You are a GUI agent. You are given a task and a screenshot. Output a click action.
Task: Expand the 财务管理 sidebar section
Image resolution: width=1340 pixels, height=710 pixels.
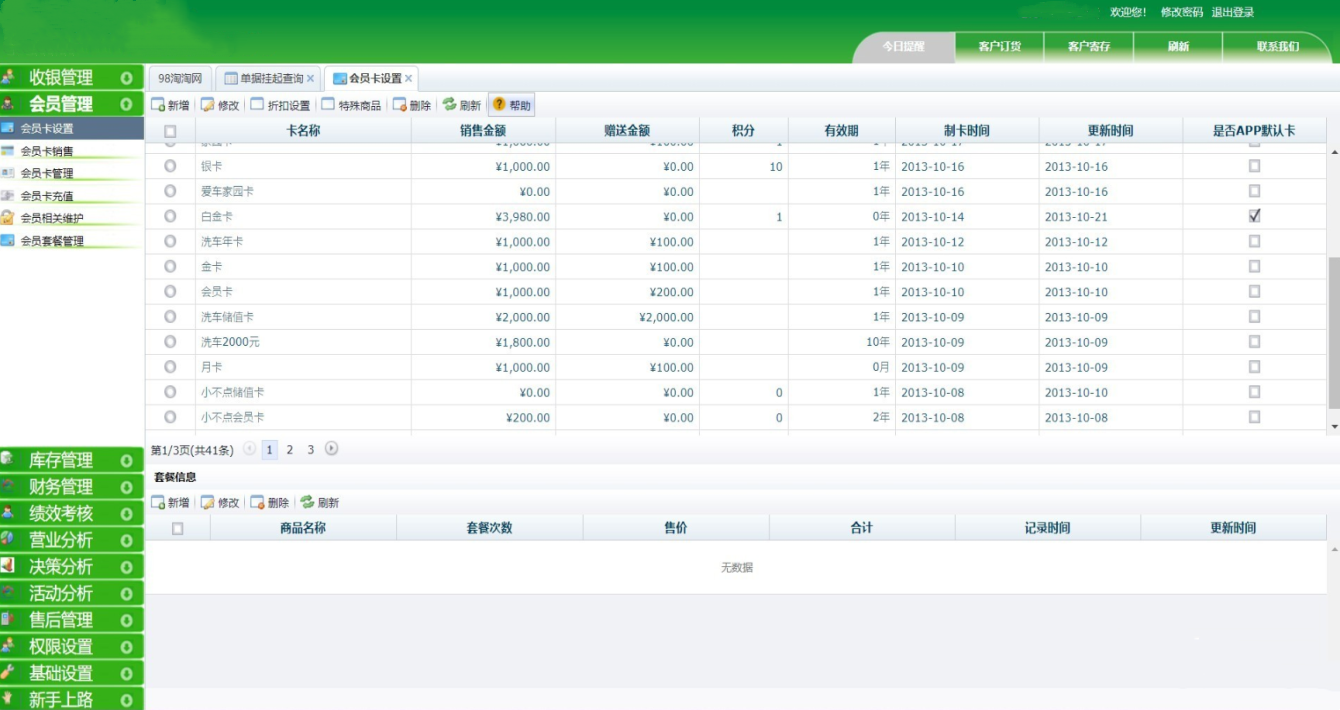coord(72,487)
